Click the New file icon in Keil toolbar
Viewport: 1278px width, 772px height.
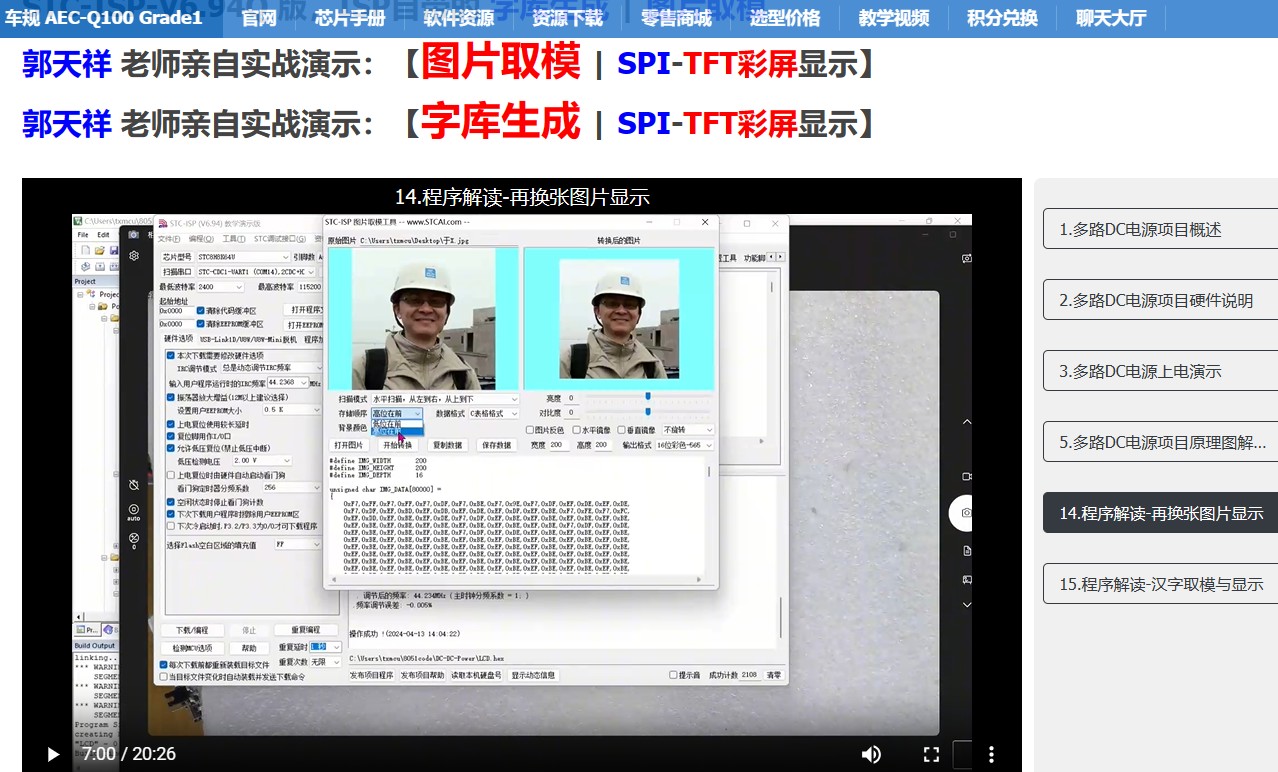pos(87,250)
